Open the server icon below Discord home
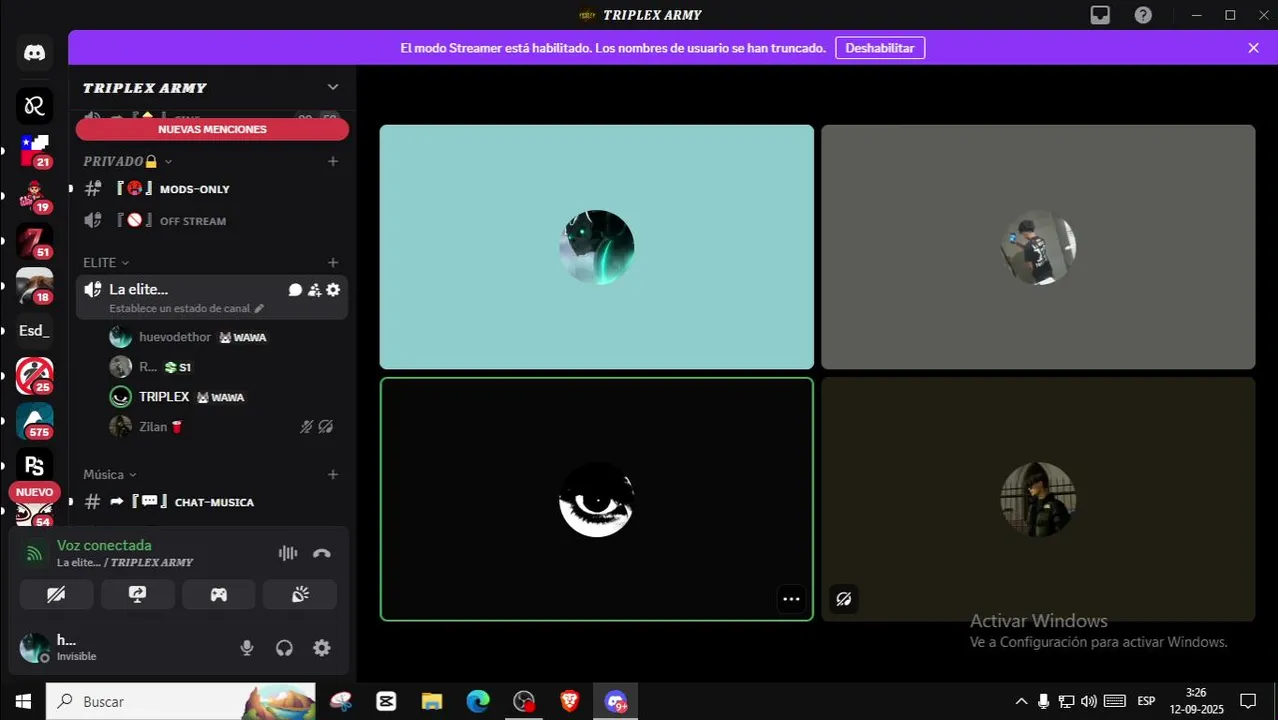Viewport: 1278px width, 720px height. 35,105
